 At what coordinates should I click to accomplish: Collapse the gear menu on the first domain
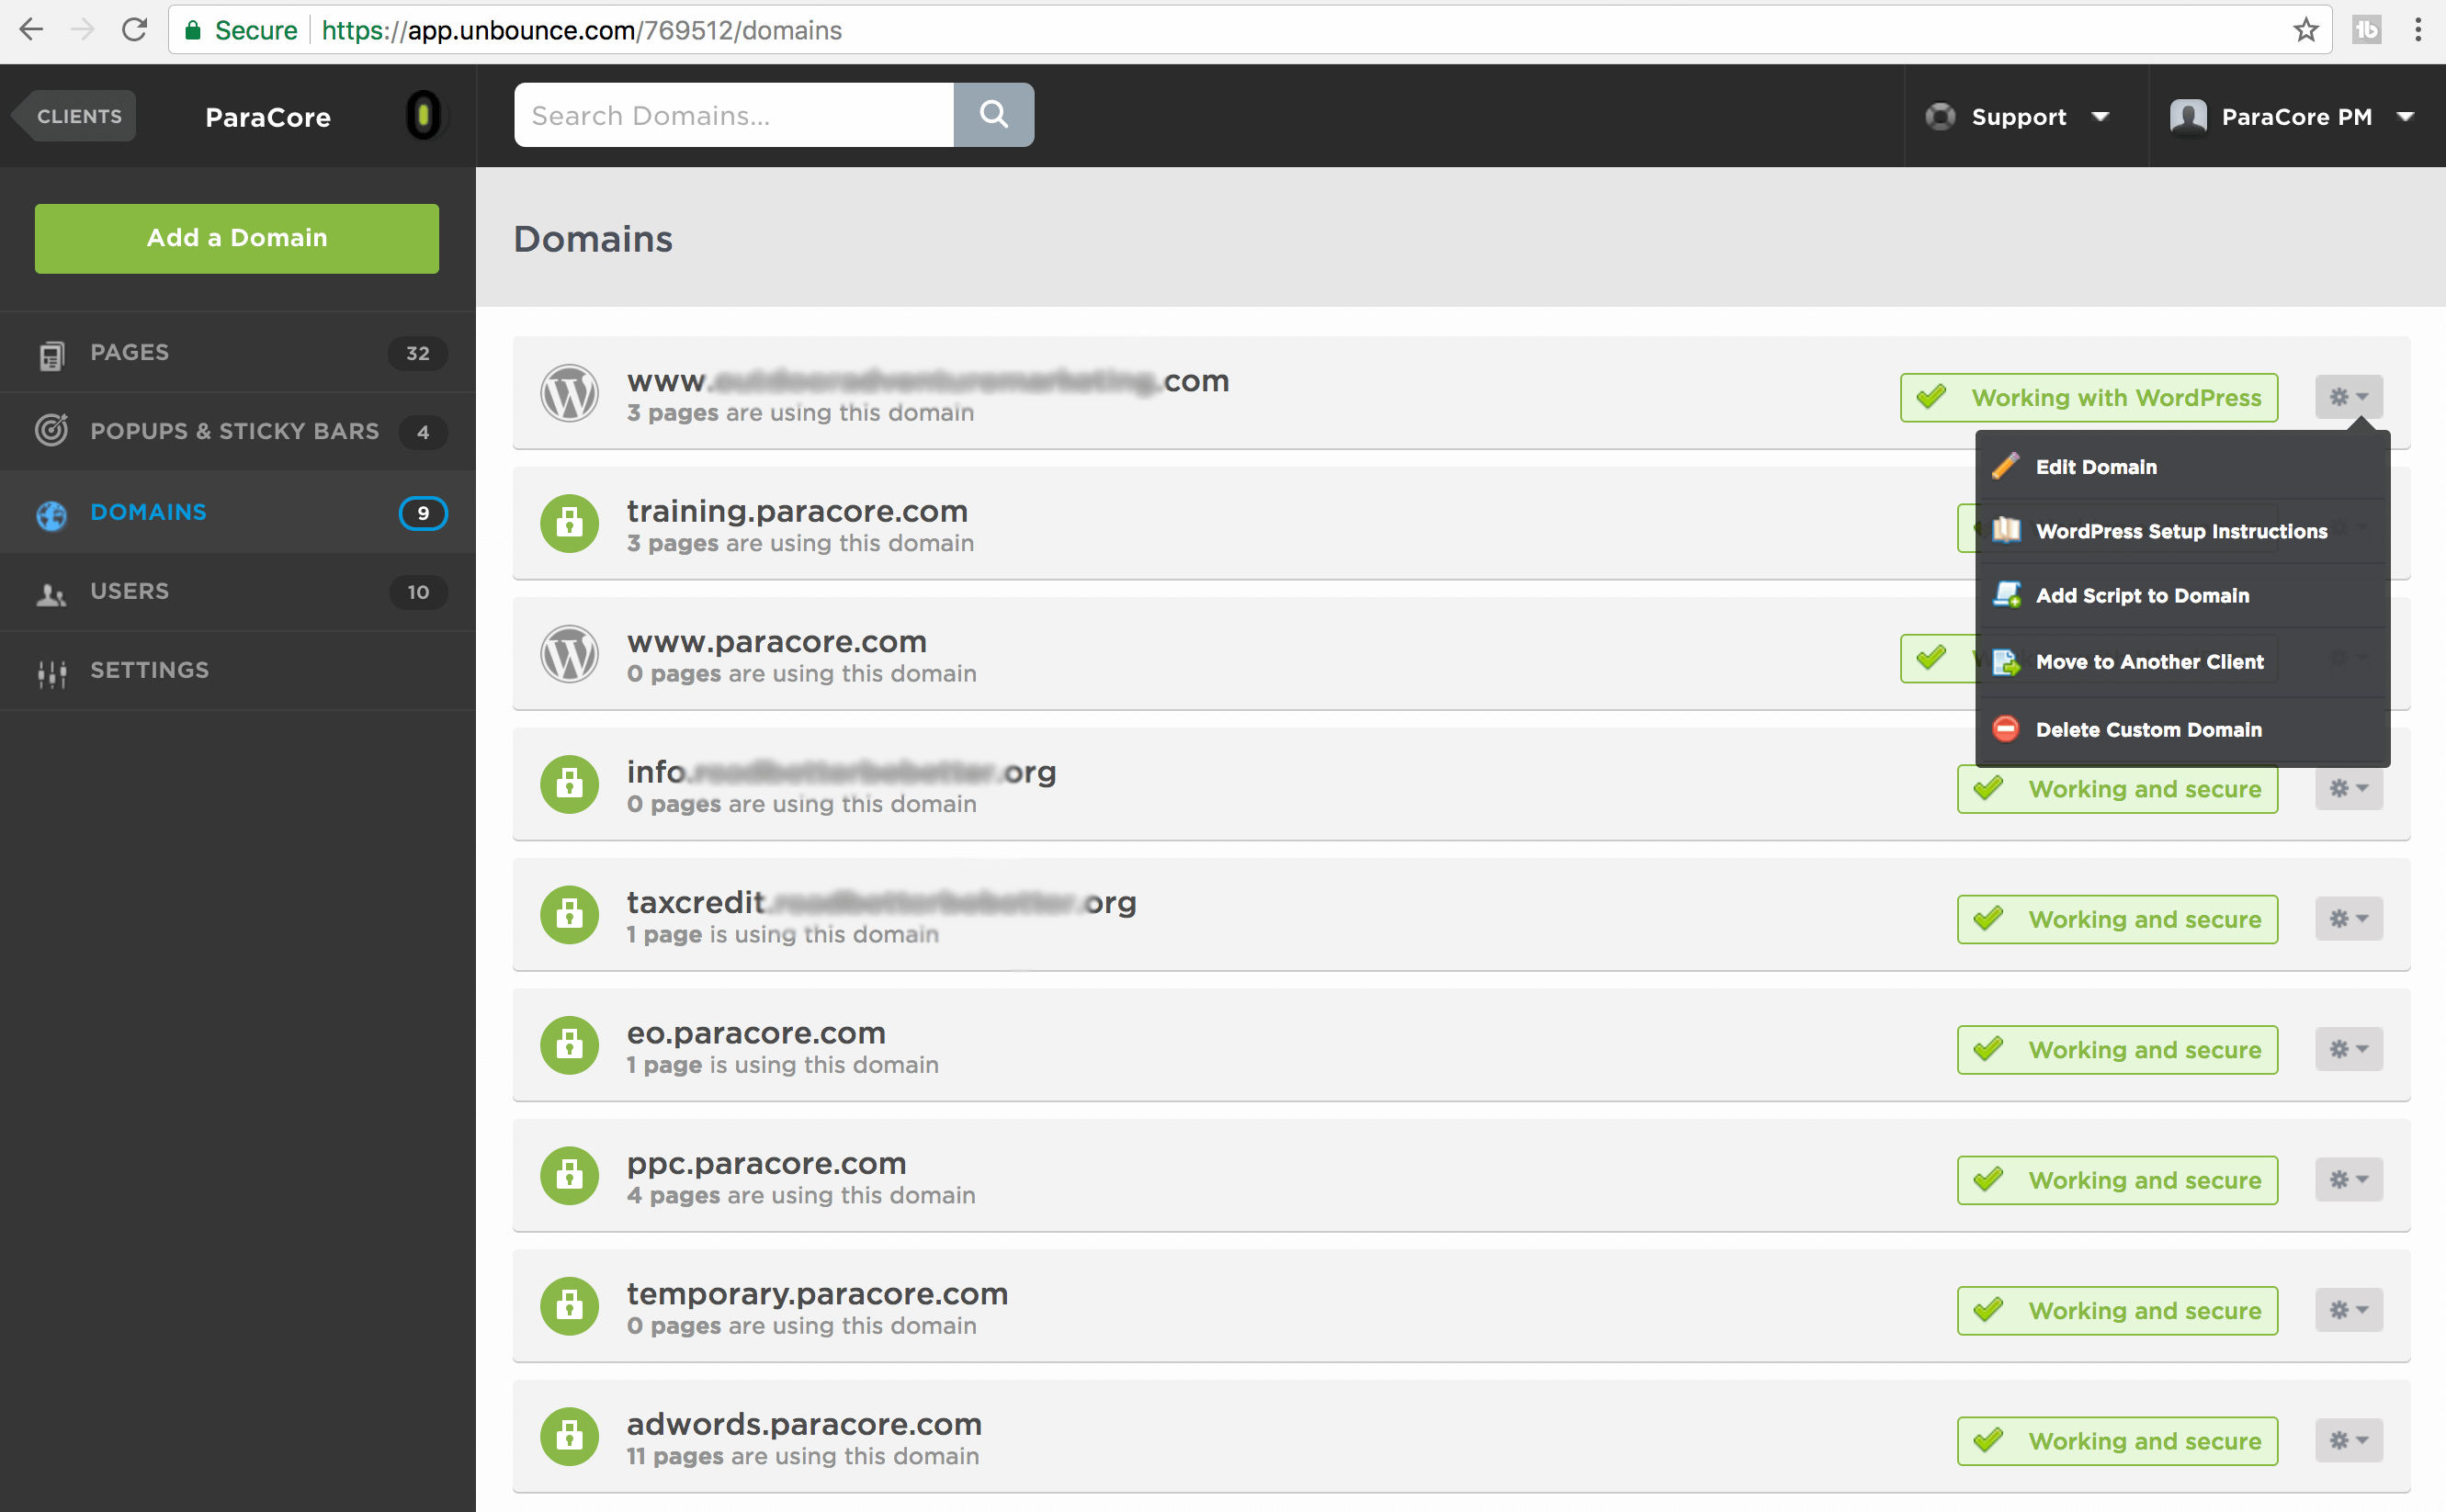2348,397
